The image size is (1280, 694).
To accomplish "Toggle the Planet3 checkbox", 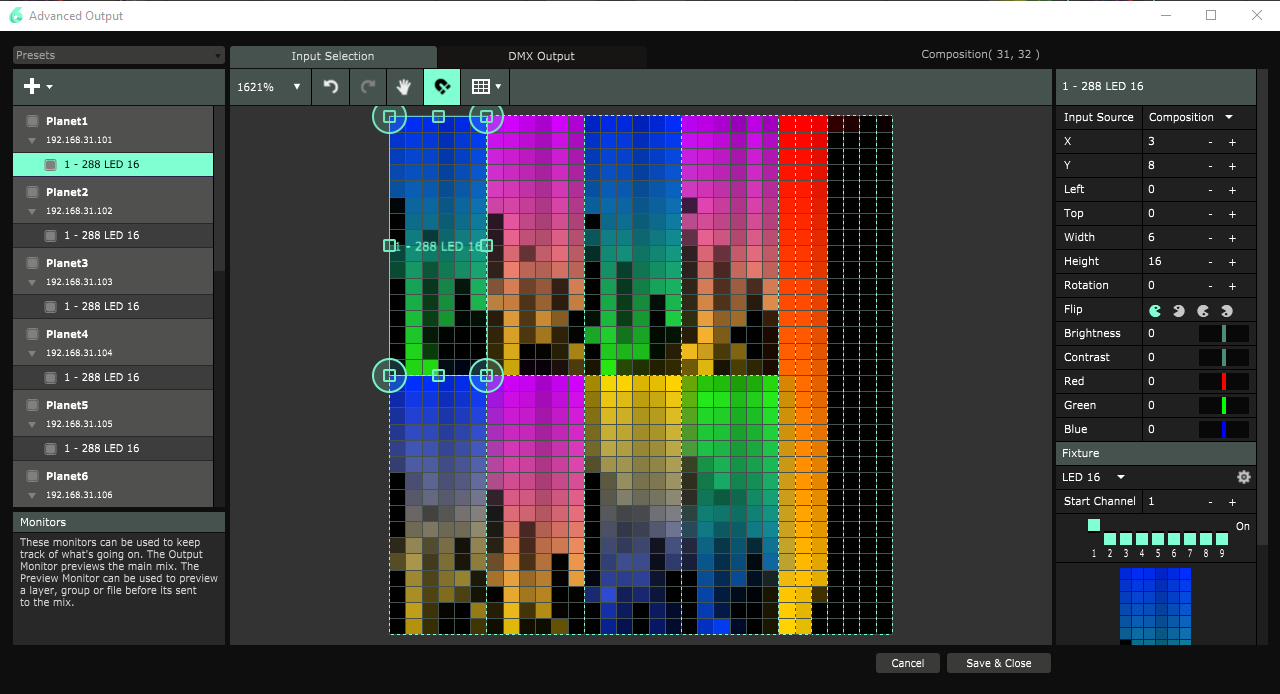I will click(x=32, y=263).
